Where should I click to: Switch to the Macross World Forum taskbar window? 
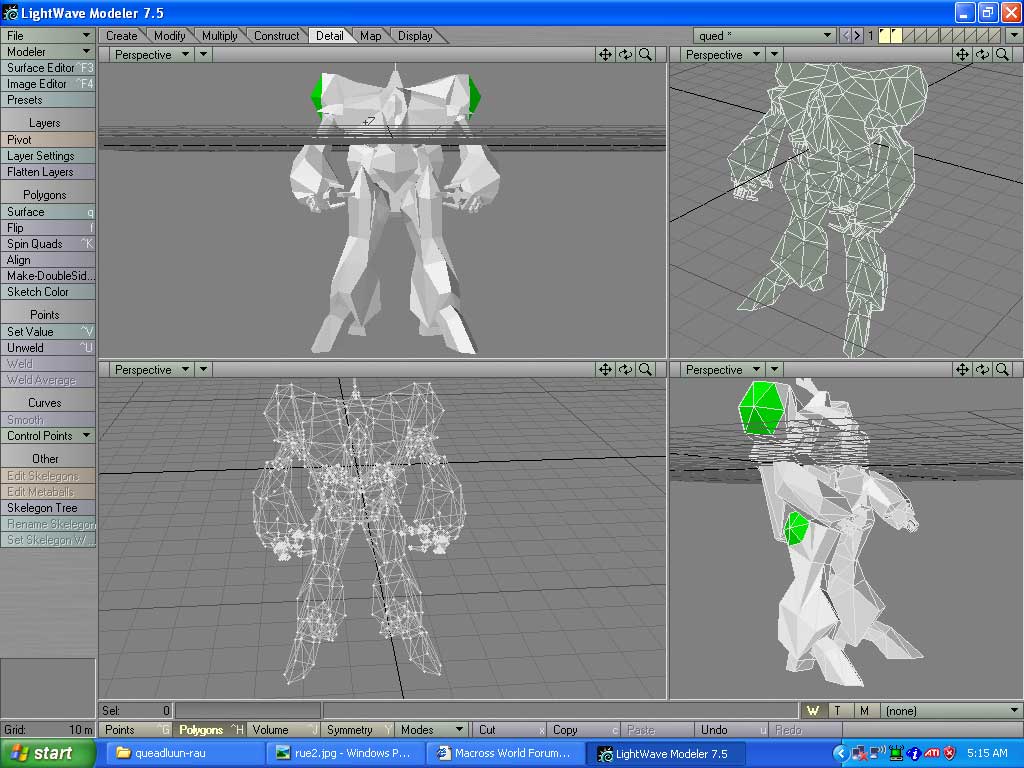(506, 753)
